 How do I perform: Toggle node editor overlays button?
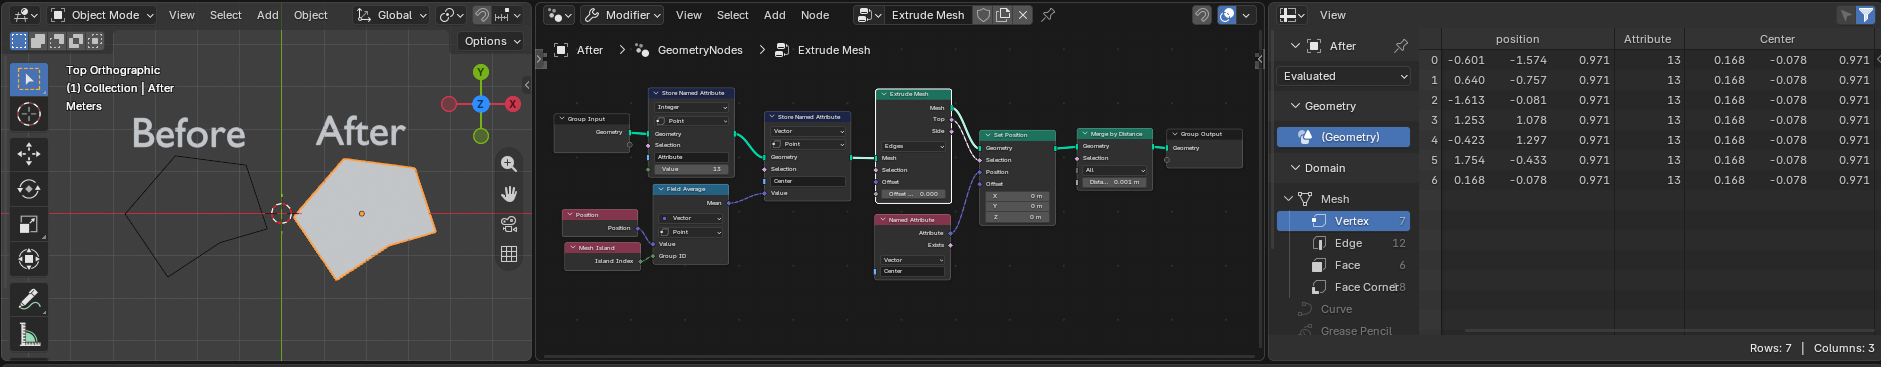coord(1227,15)
